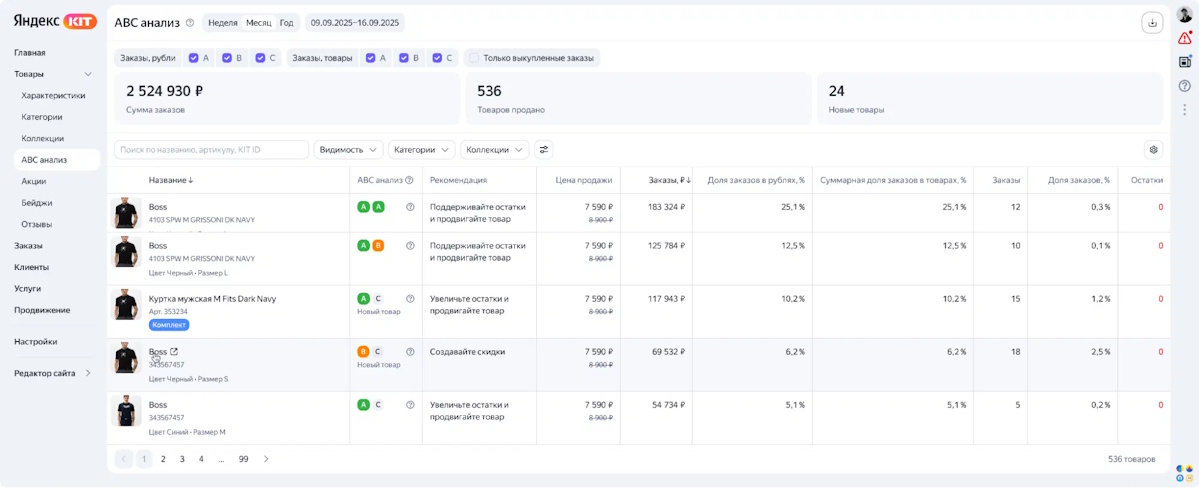Open the thumbnail of the blue Boss t-shirt

[126, 411]
